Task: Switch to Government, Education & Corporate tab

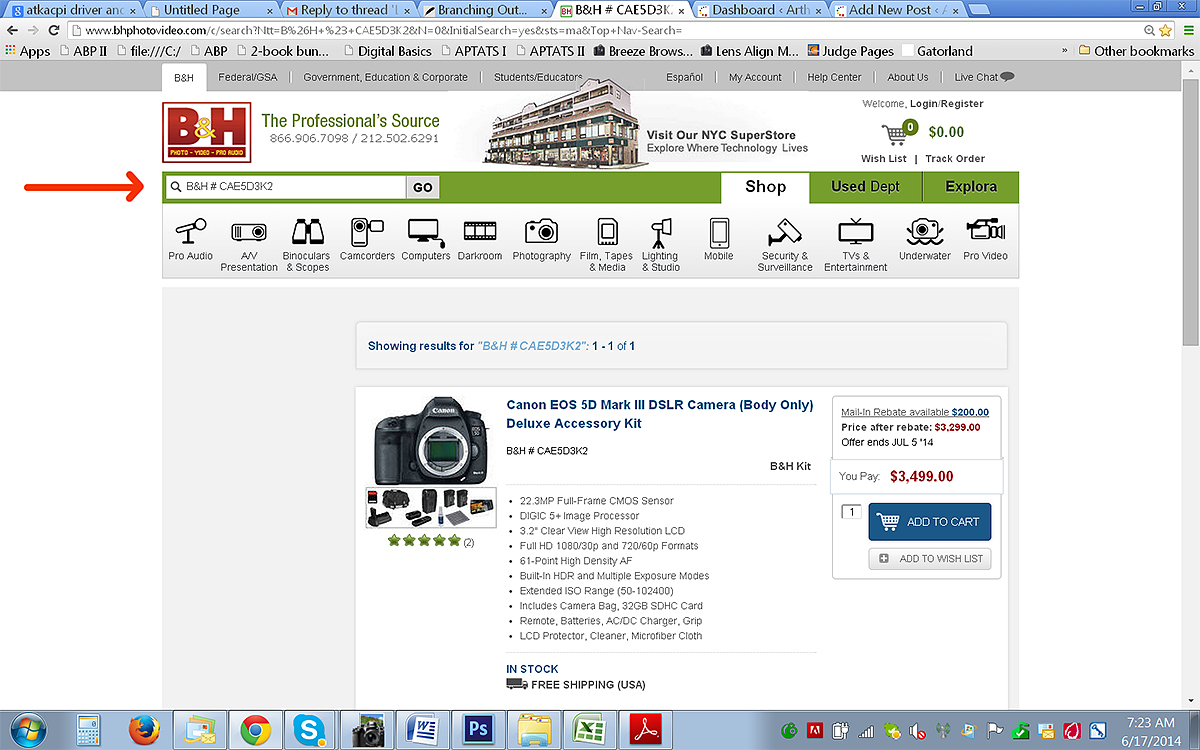Action: [x=385, y=77]
